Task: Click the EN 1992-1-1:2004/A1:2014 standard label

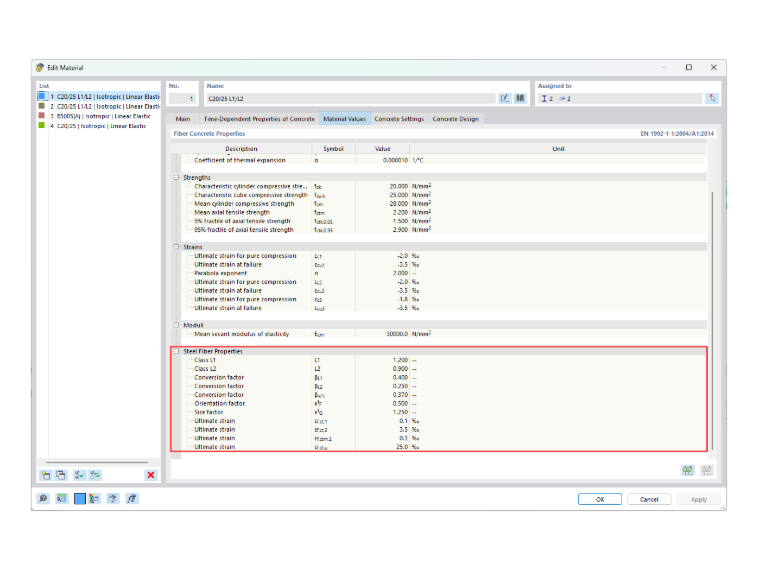Action: tap(677, 133)
